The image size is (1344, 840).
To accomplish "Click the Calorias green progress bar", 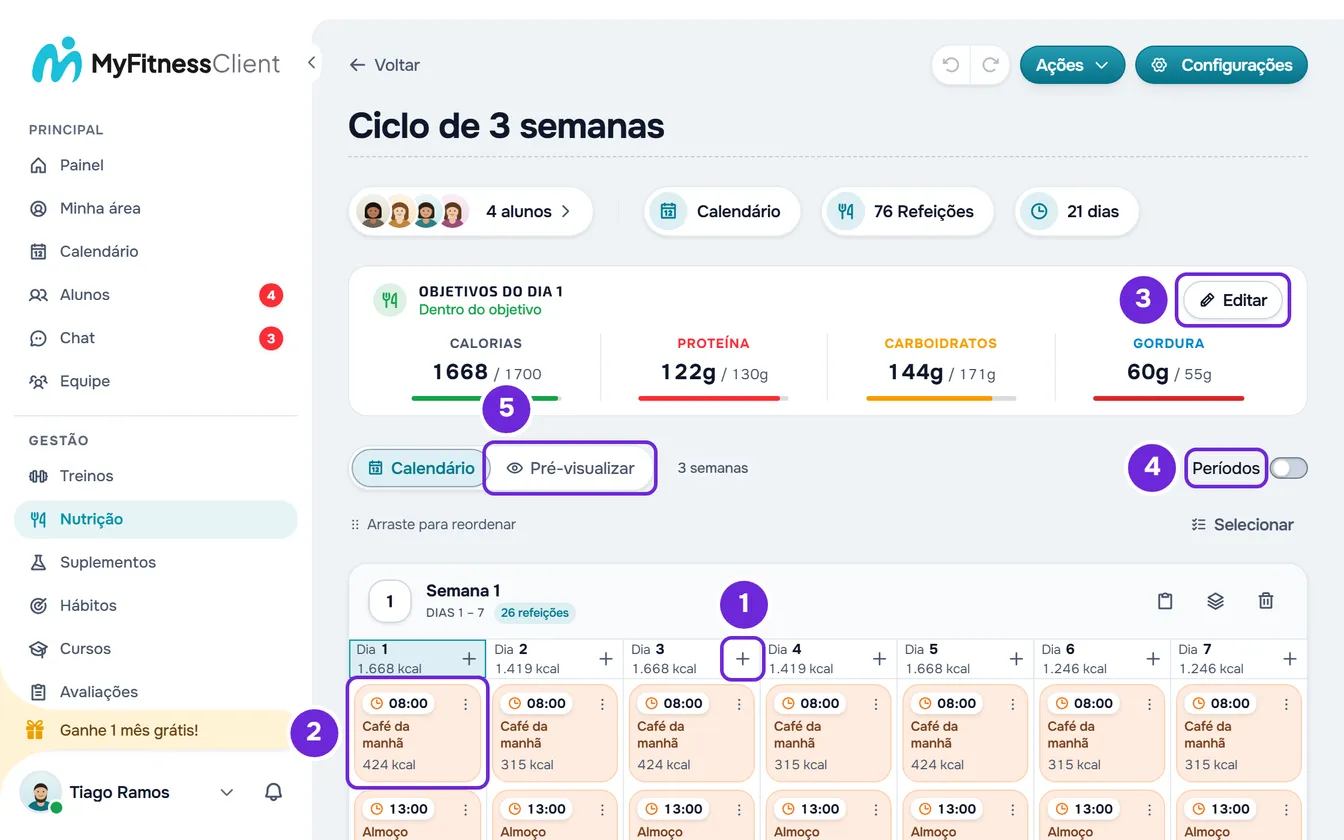I will click(x=486, y=398).
